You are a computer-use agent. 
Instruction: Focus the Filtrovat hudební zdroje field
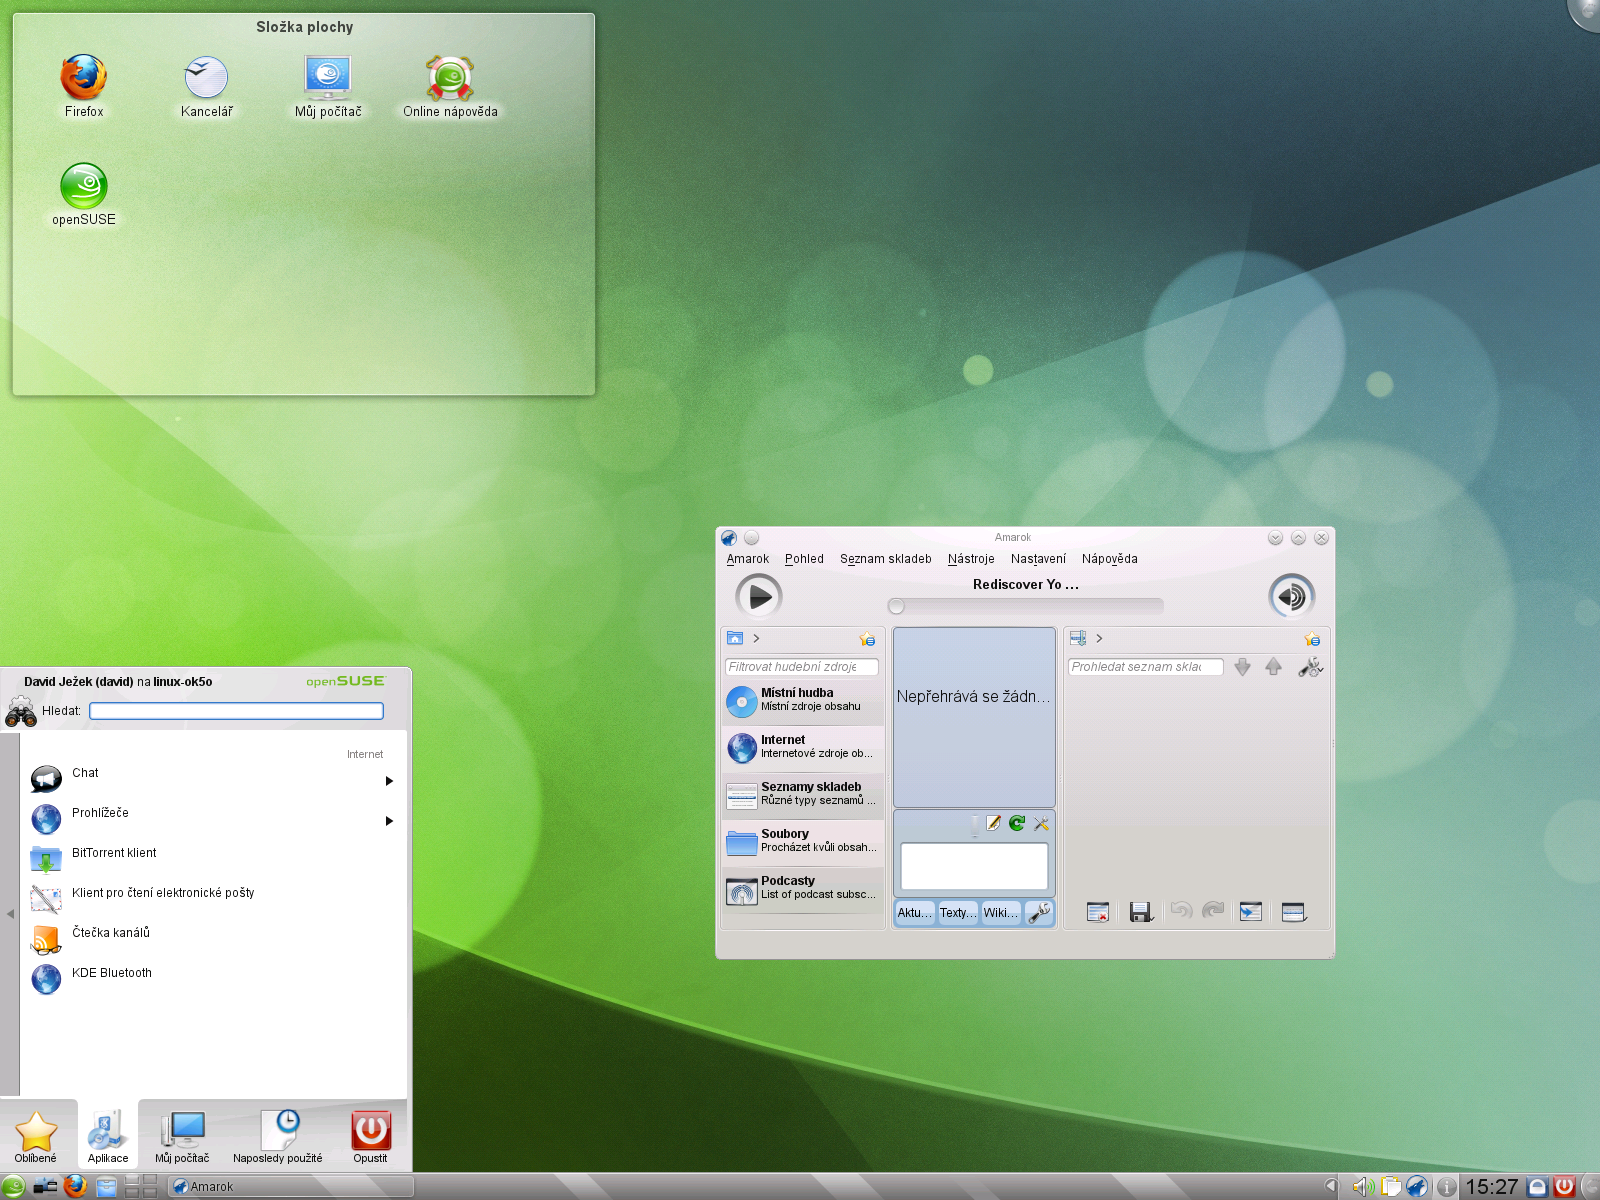tap(801, 667)
